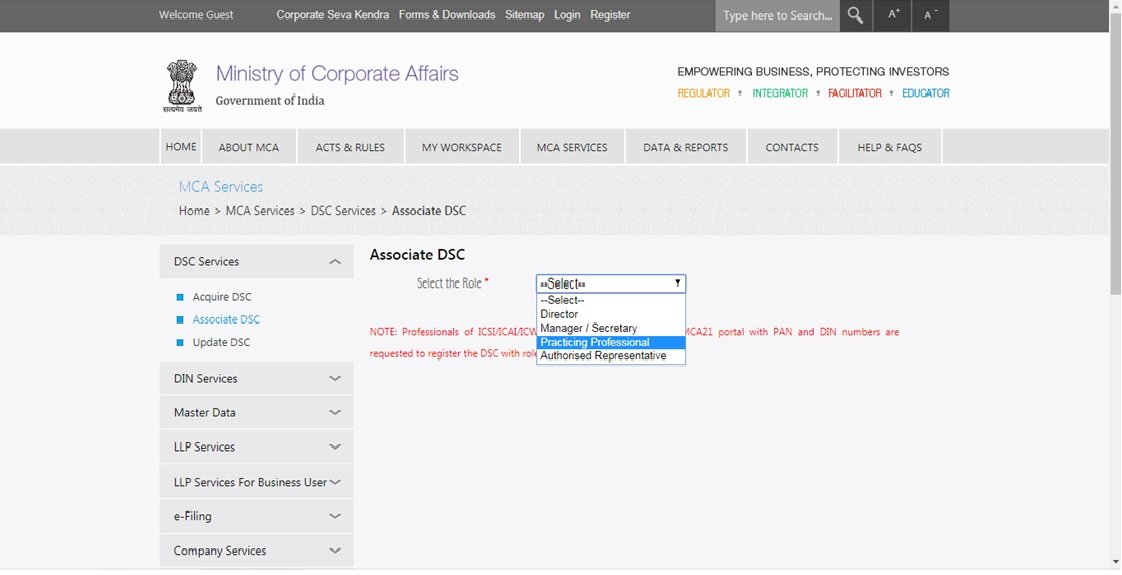Screen dimensions: 1122x575
Task: Click the Register link
Action: [610, 14]
